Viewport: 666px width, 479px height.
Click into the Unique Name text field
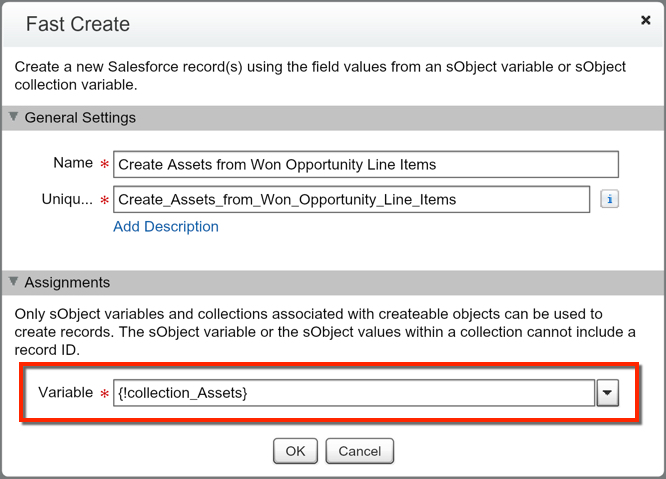351,199
